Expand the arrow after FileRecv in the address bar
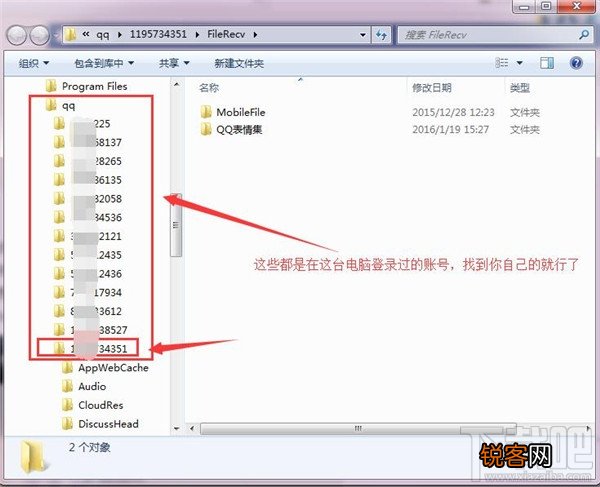This screenshot has height=487, width=600. (x=255, y=35)
